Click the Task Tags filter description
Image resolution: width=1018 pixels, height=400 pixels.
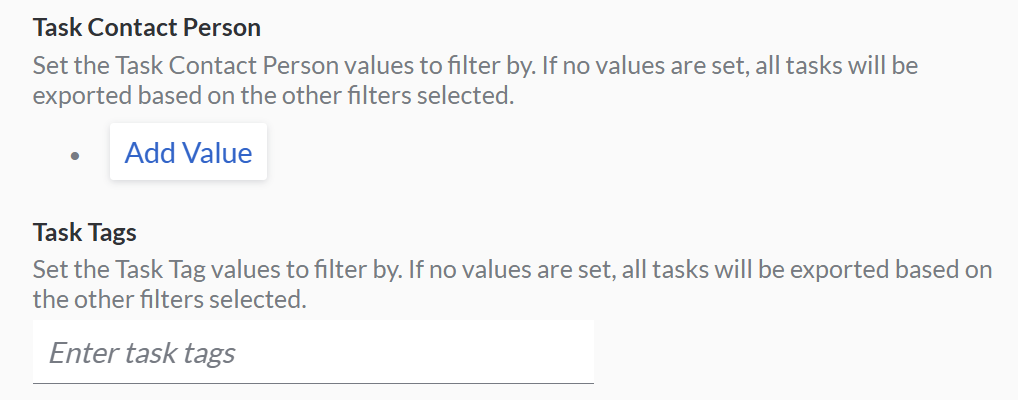[x=511, y=284]
